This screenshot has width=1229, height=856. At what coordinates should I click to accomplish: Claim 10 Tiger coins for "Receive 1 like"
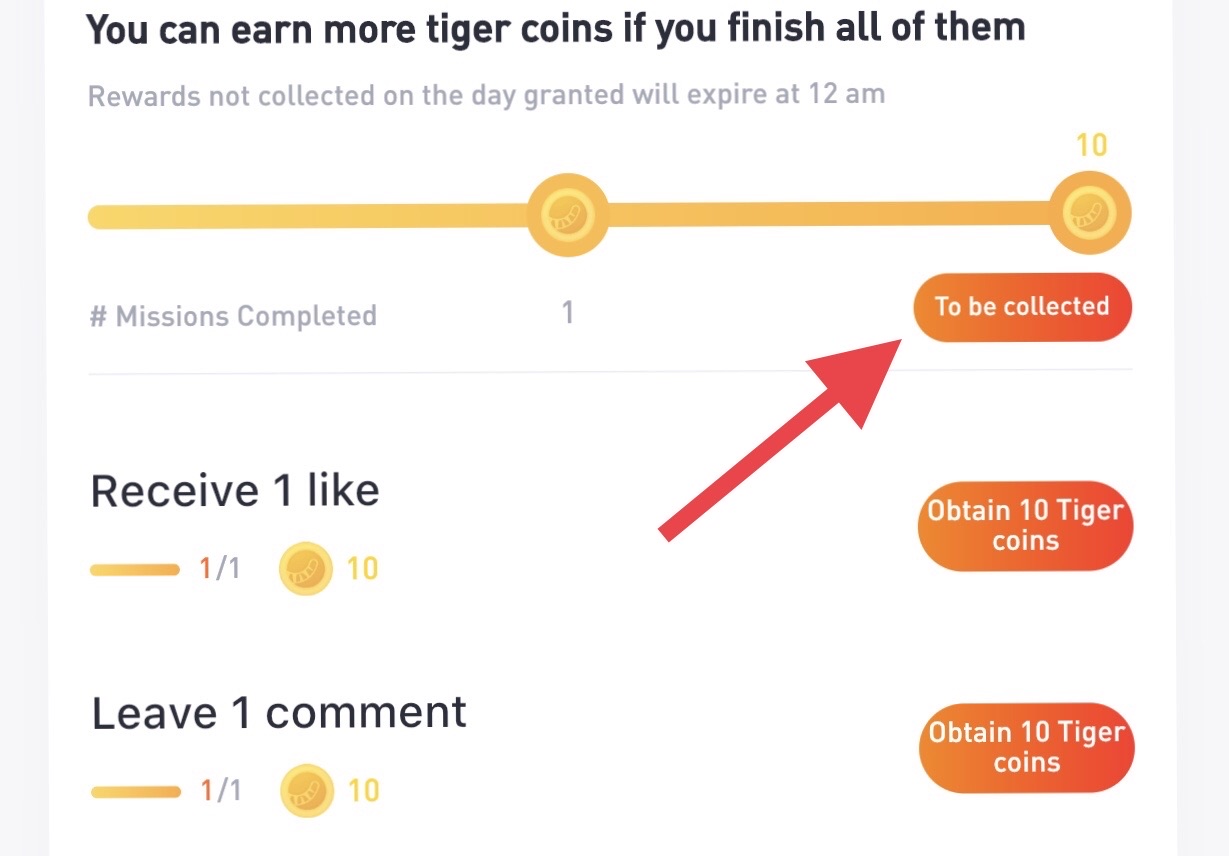[x=1025, y=526]
